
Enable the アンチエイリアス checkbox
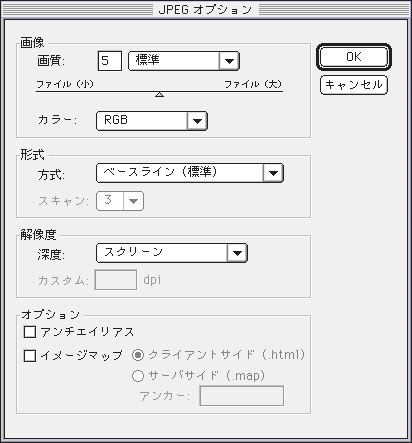30,332
